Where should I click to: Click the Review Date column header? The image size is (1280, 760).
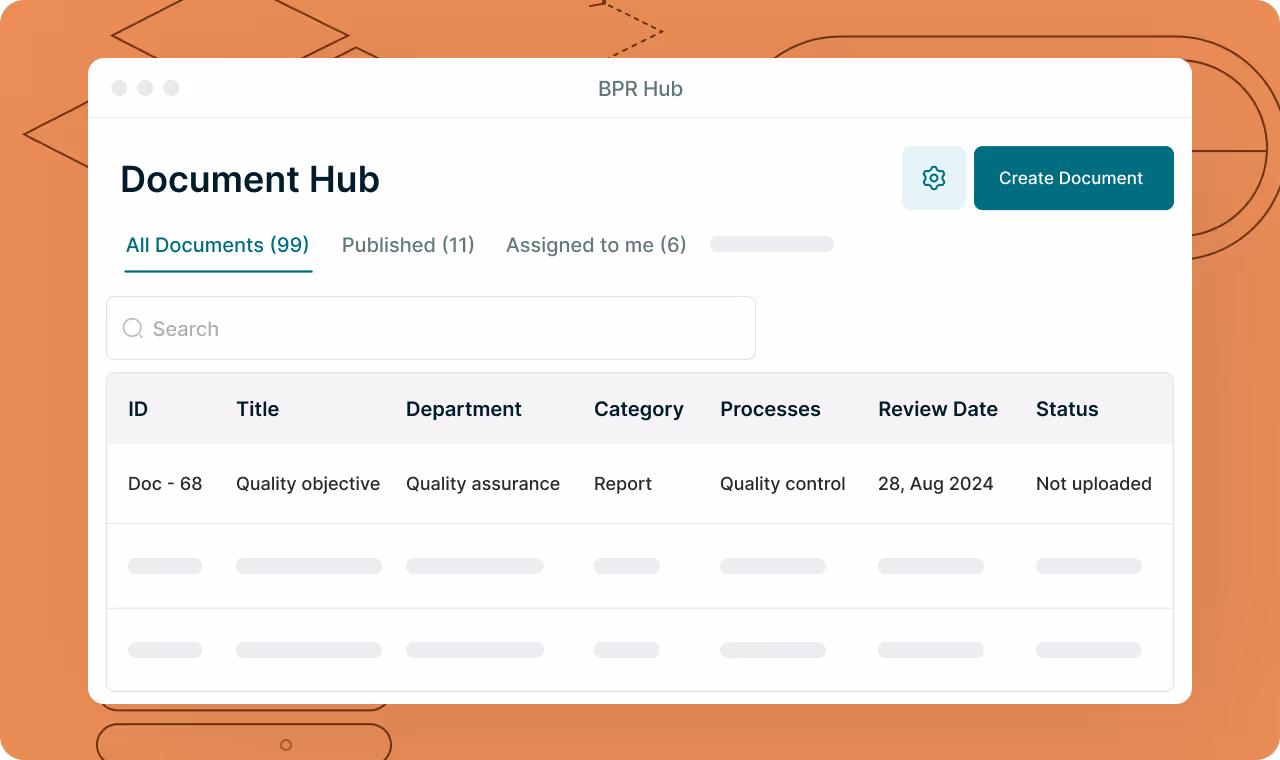point(938,409)
